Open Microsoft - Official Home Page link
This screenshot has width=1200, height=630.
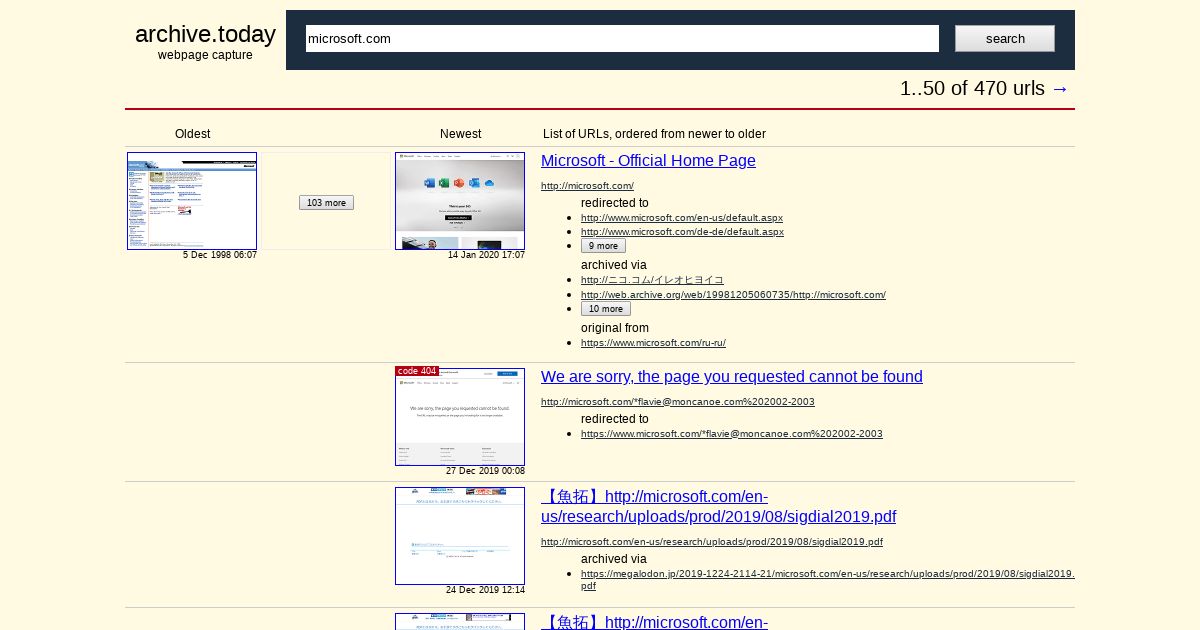pos(648,161)
